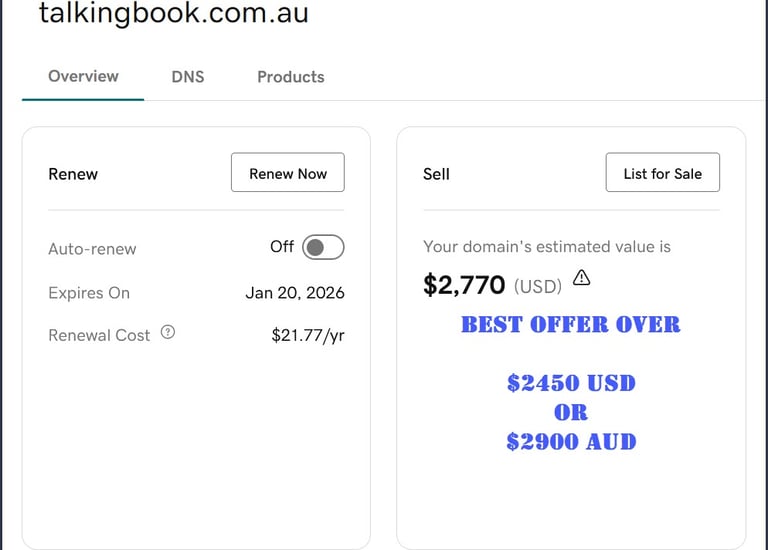Click the List for Sale button
This screenshot has width=768, height=550.
pyautogui.click(x=662, y=173)
